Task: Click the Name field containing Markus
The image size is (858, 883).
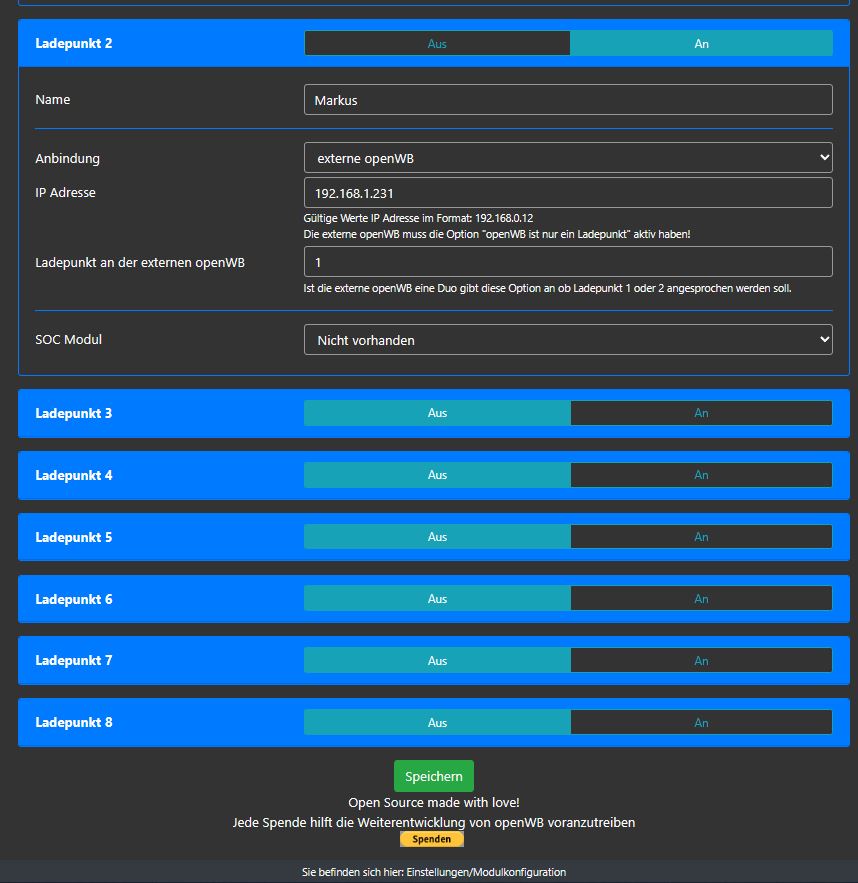Action: click(568, 100)
